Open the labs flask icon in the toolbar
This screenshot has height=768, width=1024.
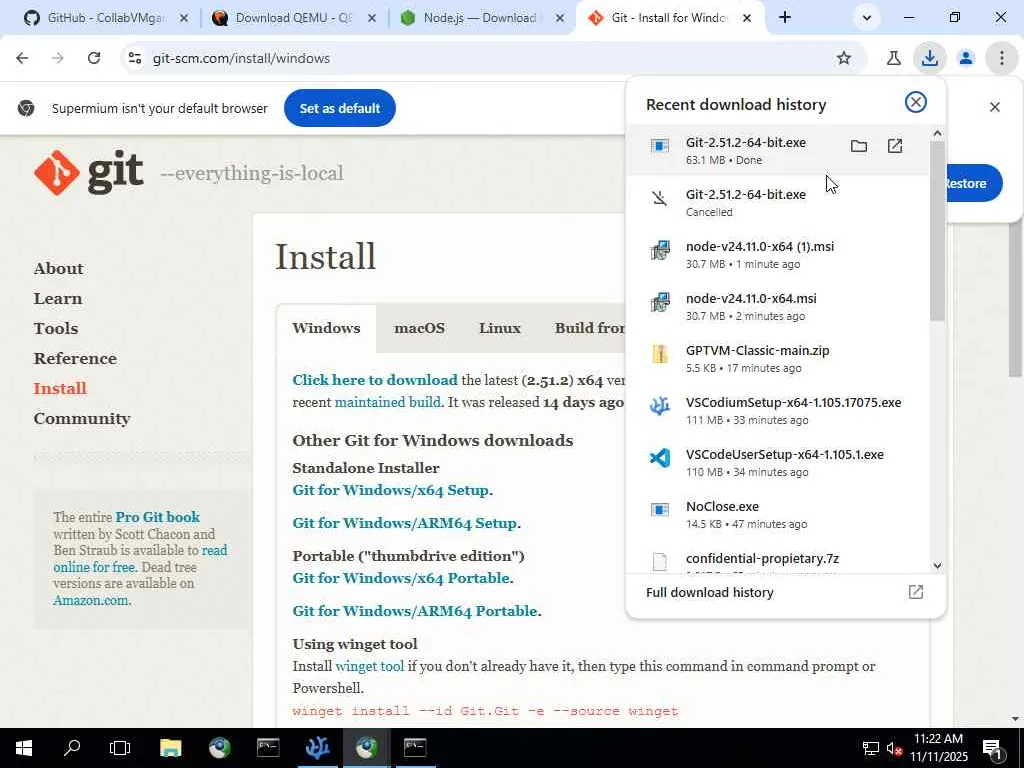point(893,58)
